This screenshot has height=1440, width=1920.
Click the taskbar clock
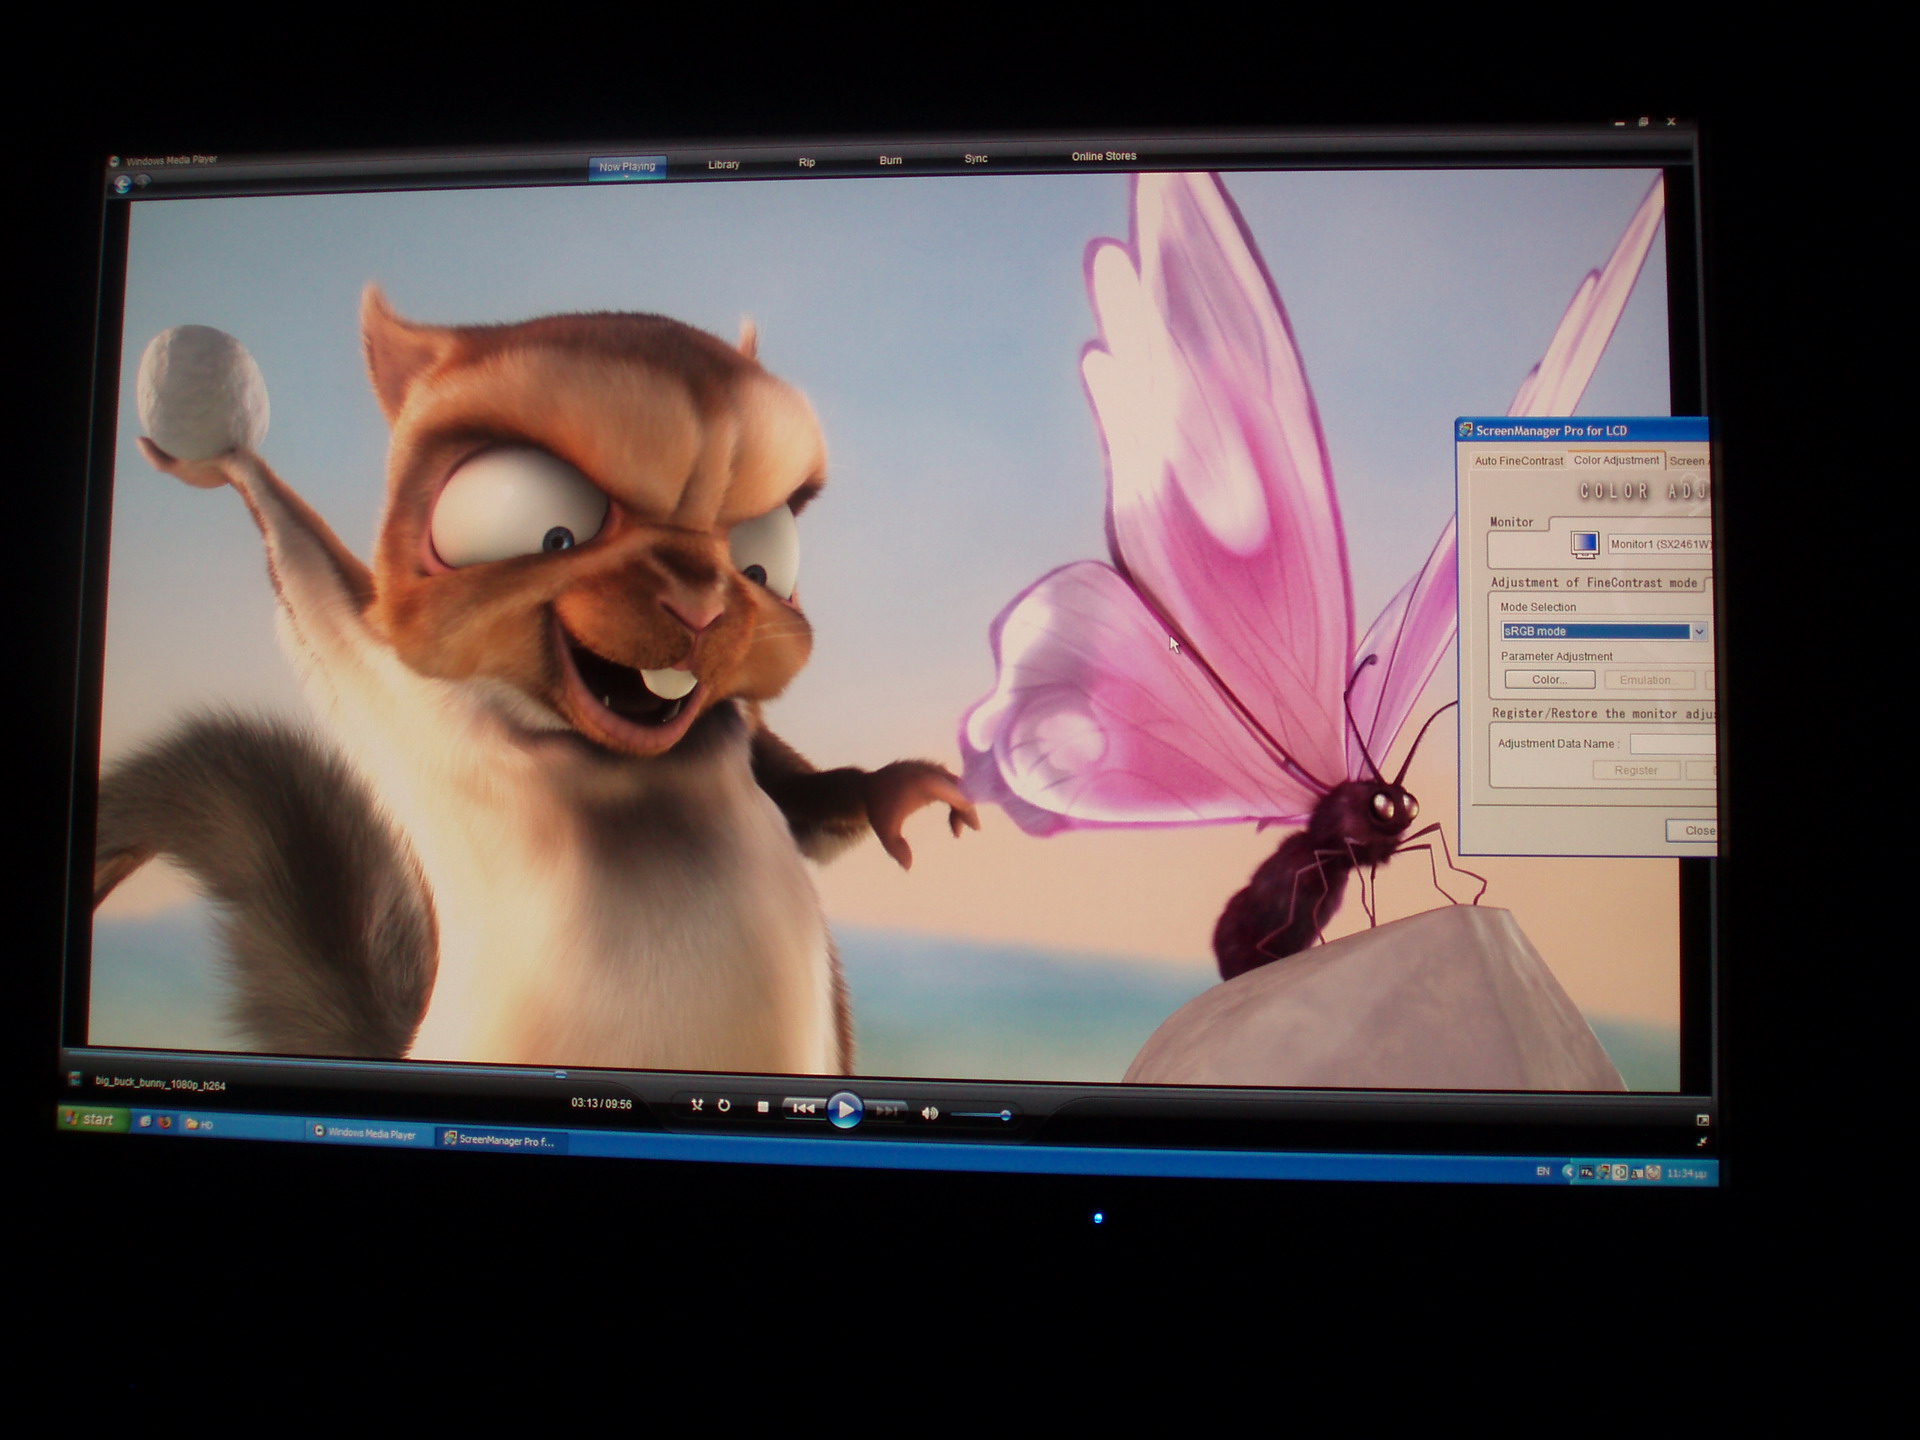(x=1687, y=1173)
